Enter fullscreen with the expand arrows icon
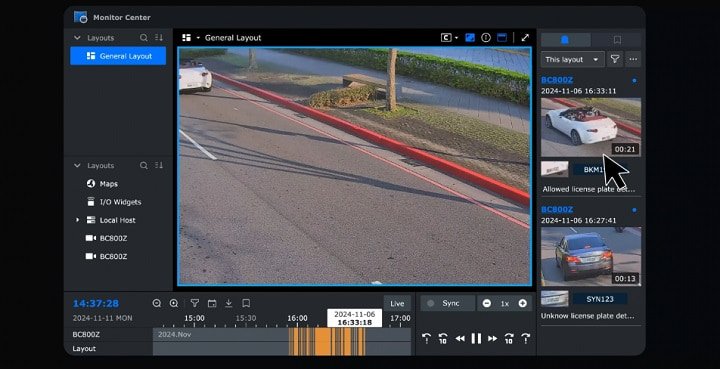 (x=525, y=38)
